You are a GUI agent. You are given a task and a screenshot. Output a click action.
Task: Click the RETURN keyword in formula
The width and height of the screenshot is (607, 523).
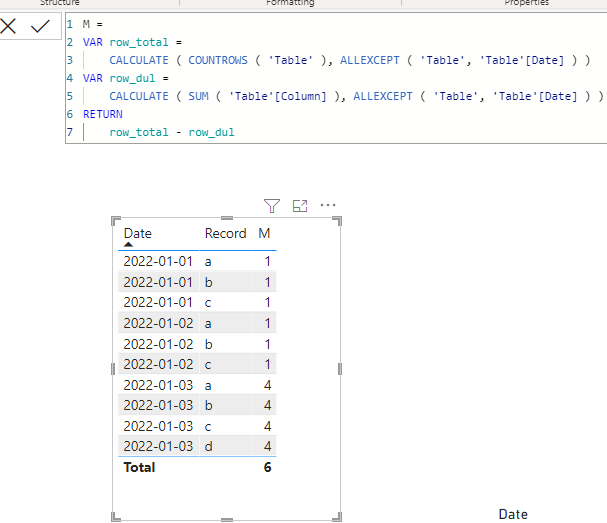coord(103,114)
